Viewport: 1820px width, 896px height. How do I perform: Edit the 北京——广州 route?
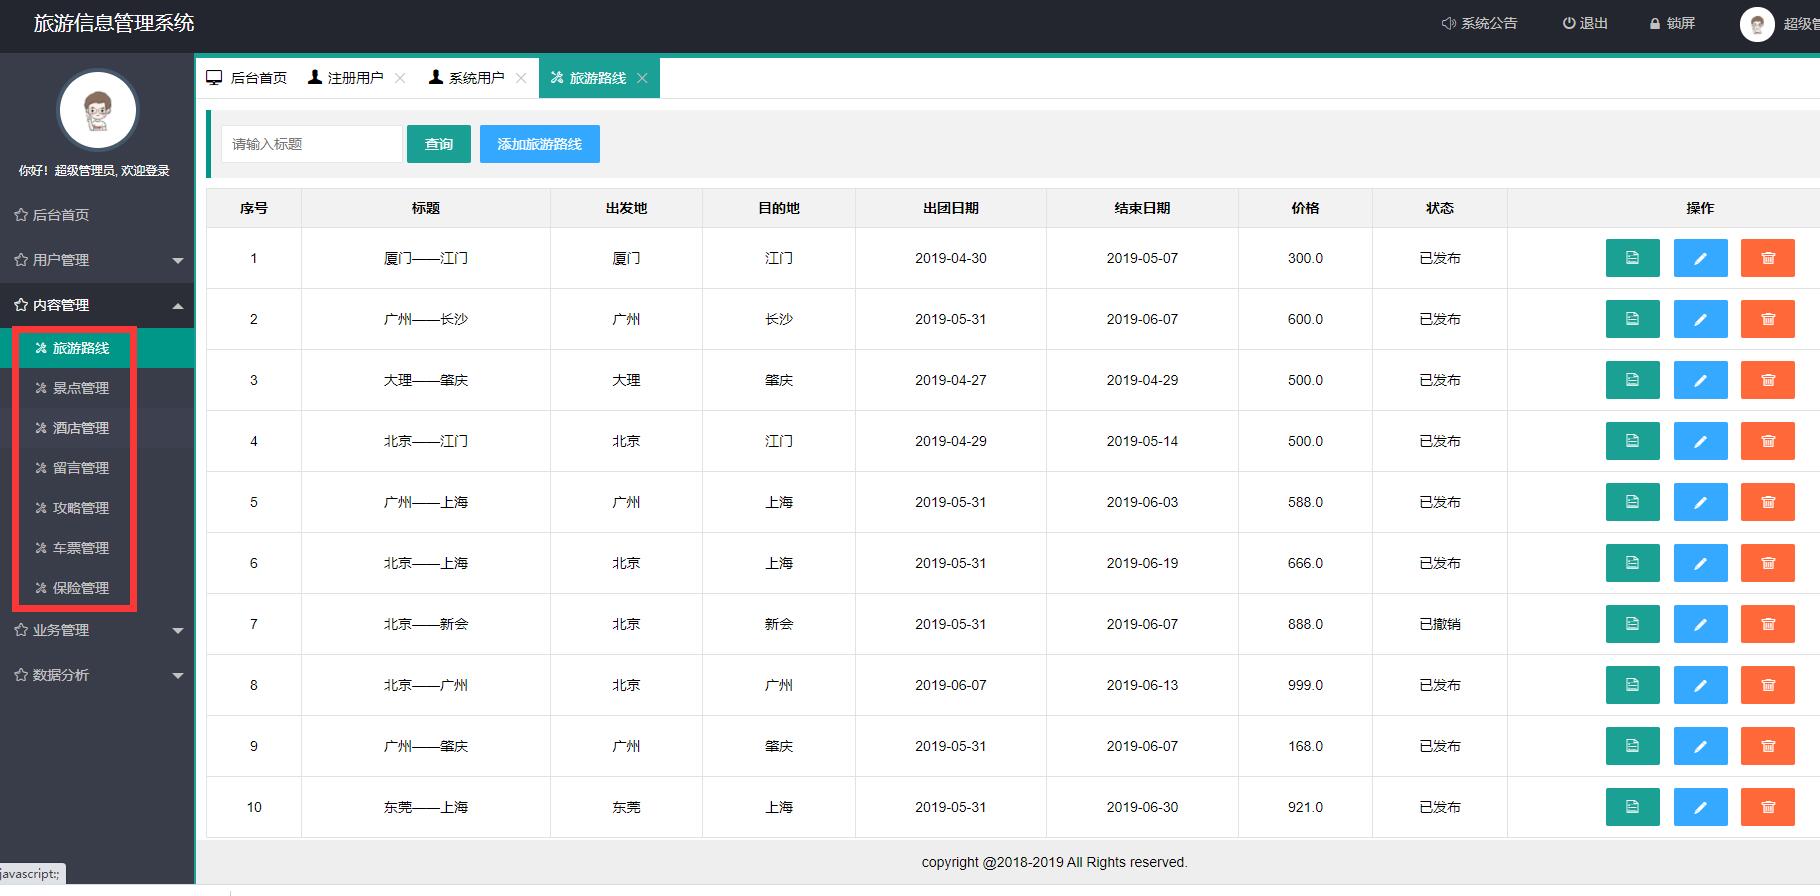click(x=1700, y=685)
